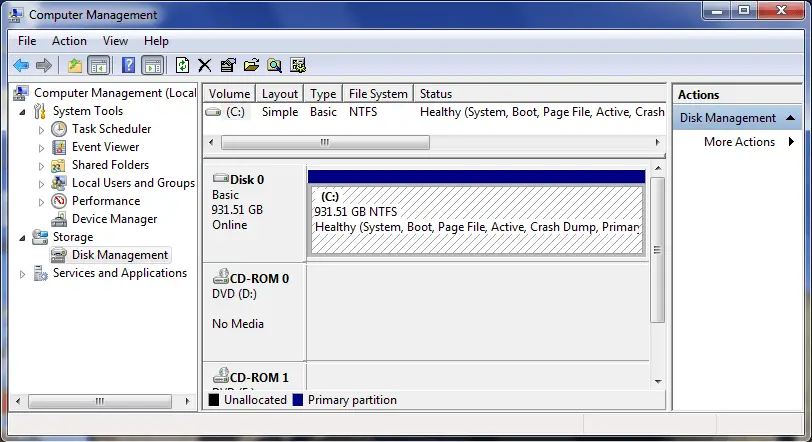The height and width of the screenshot is (442, 812).
Task: Click the Refresh toolbar icon
Action: 181,65
